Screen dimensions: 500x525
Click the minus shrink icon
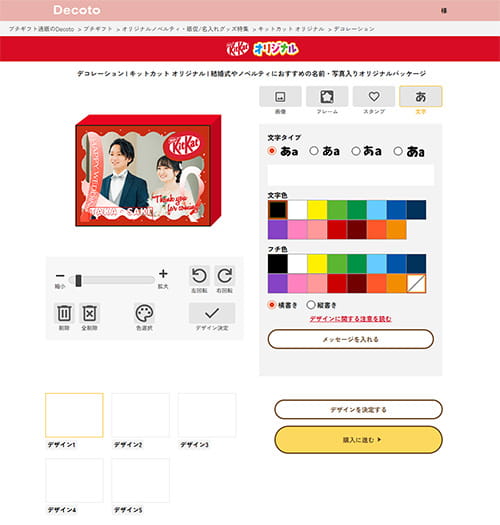(x=60, y=276)
